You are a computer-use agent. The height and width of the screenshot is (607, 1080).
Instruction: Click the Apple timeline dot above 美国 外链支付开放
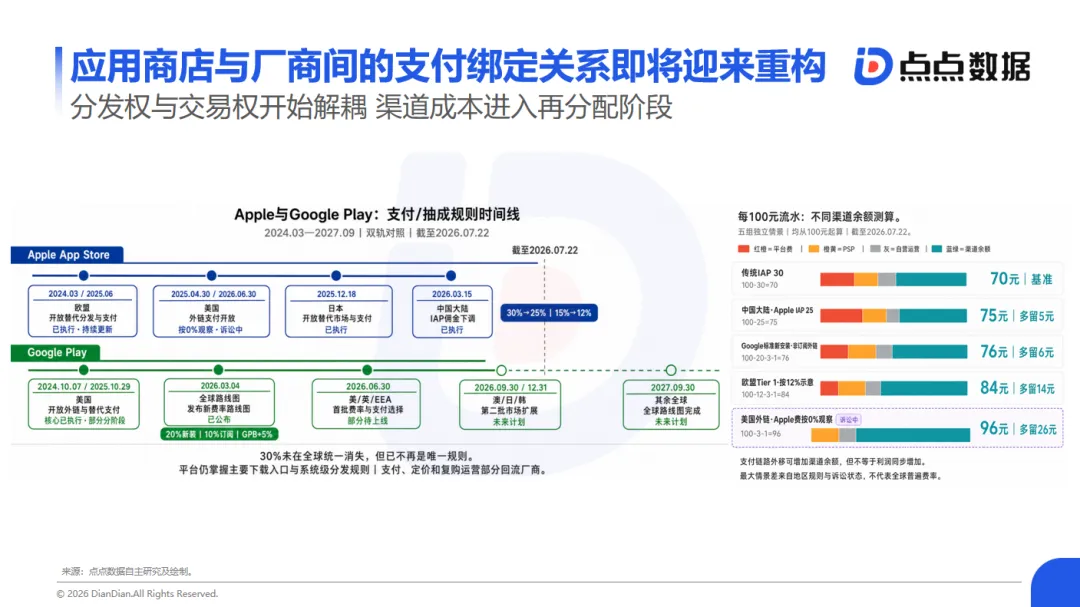point(211,276)
